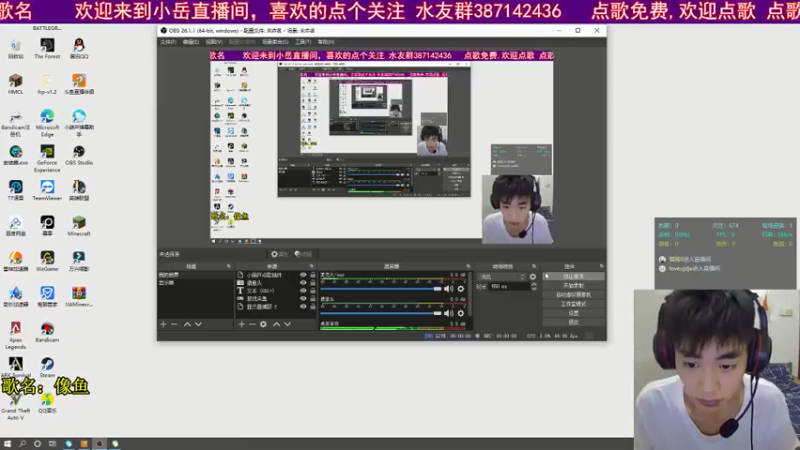Lock the text (GDI+) source
The width and height of the screenshot is (800, 450).
[x=313, y=290]
